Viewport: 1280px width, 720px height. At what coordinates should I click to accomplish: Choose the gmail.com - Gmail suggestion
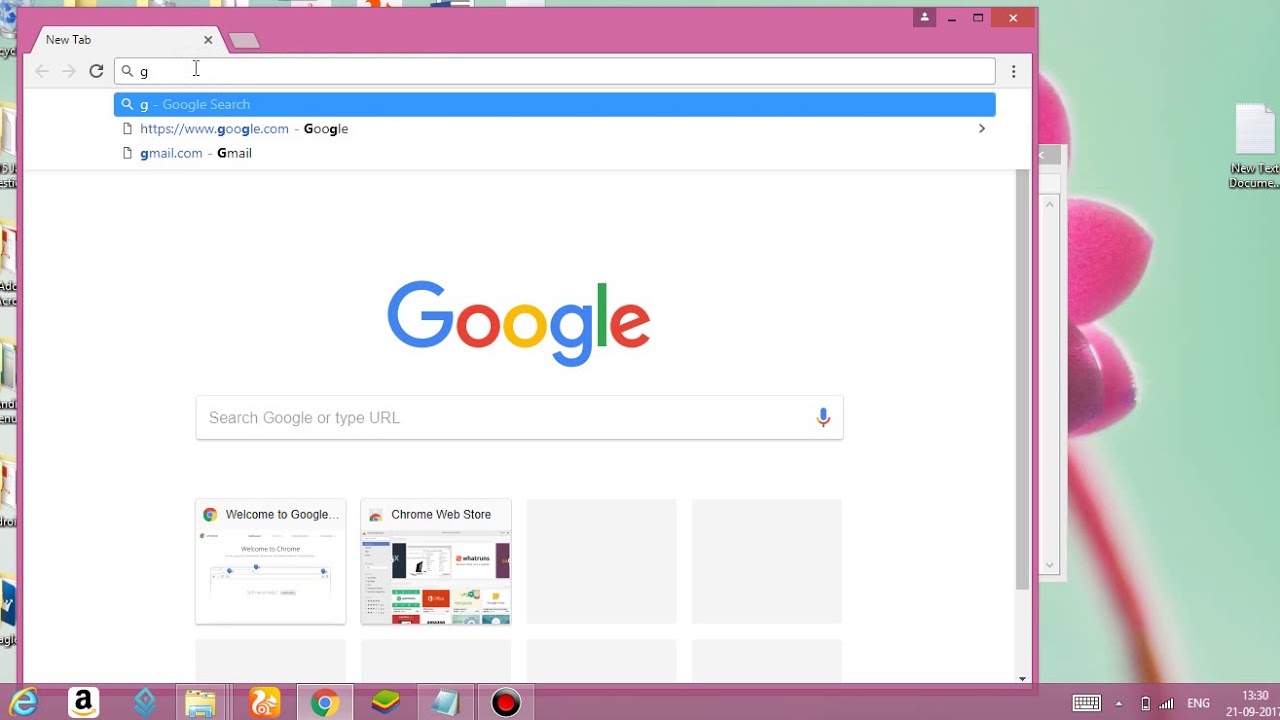click(x=555, y=153)
